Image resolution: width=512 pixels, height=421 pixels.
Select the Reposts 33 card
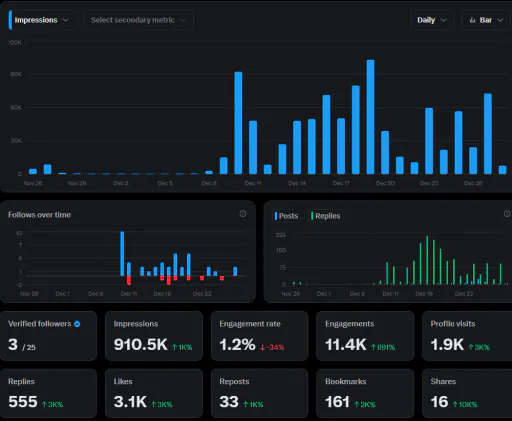[x=259, y=393]
